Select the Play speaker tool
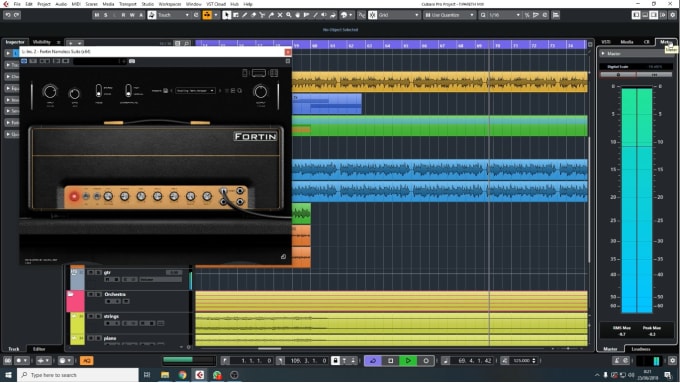The height and width of the screenshot is (383, 680). (324, 15)
